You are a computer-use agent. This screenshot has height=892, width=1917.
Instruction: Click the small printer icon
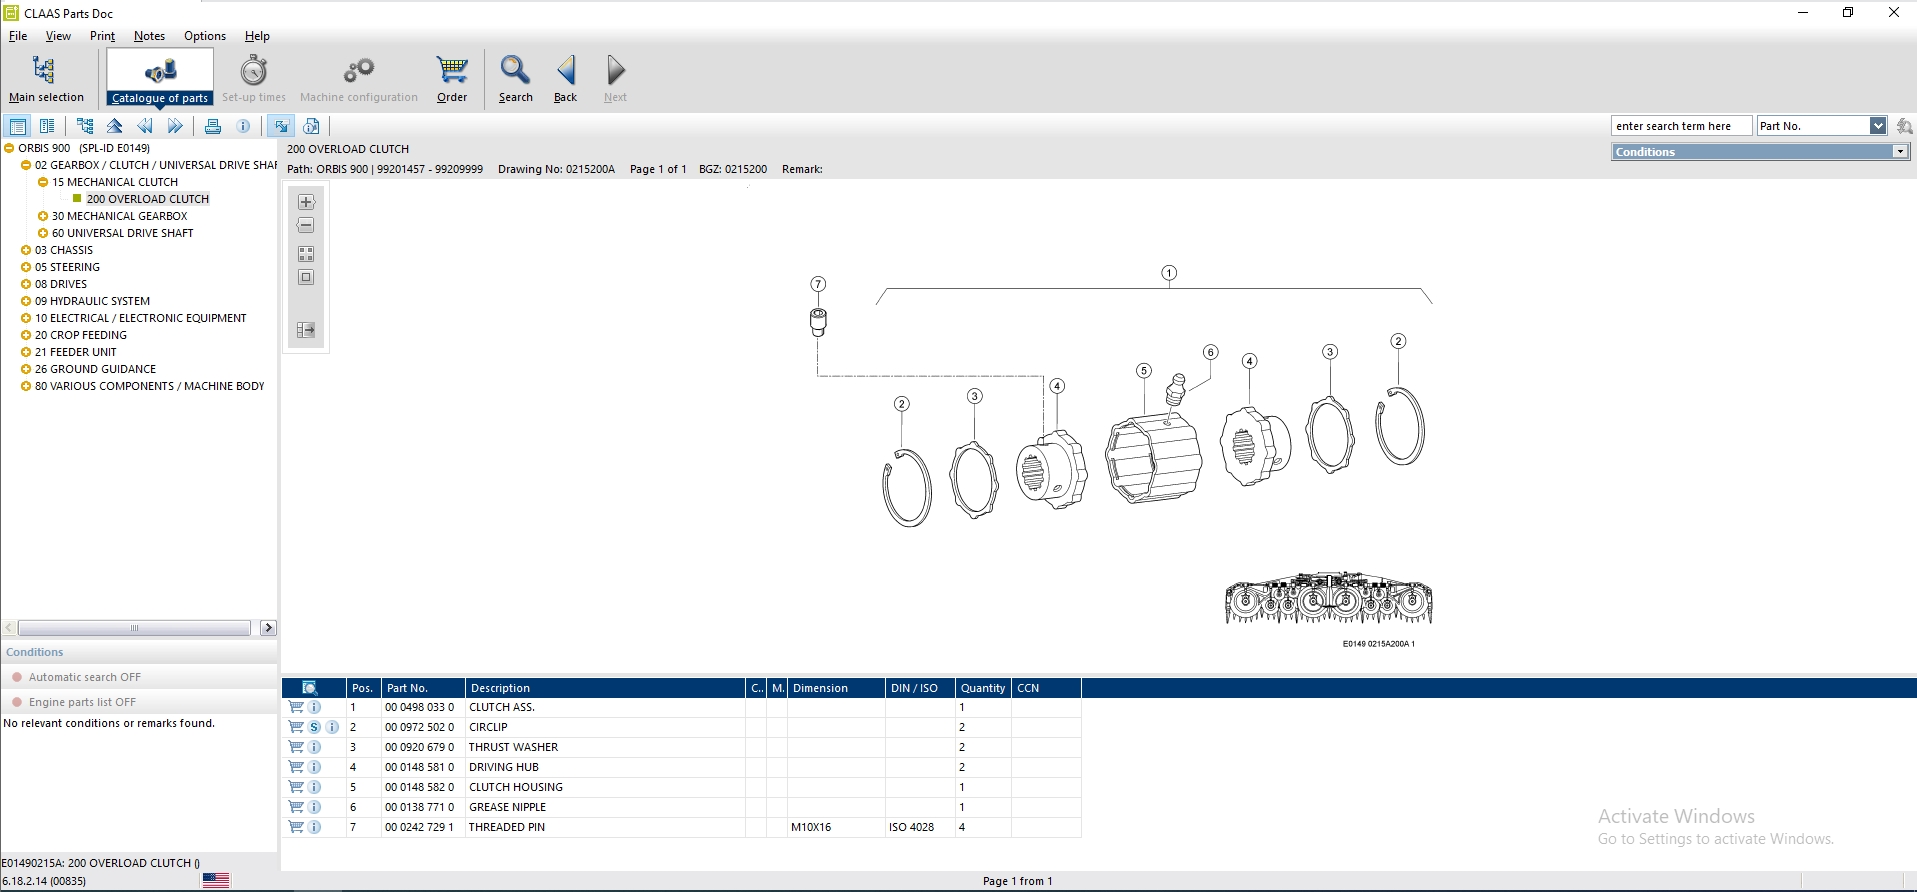[x=213, y=126]
